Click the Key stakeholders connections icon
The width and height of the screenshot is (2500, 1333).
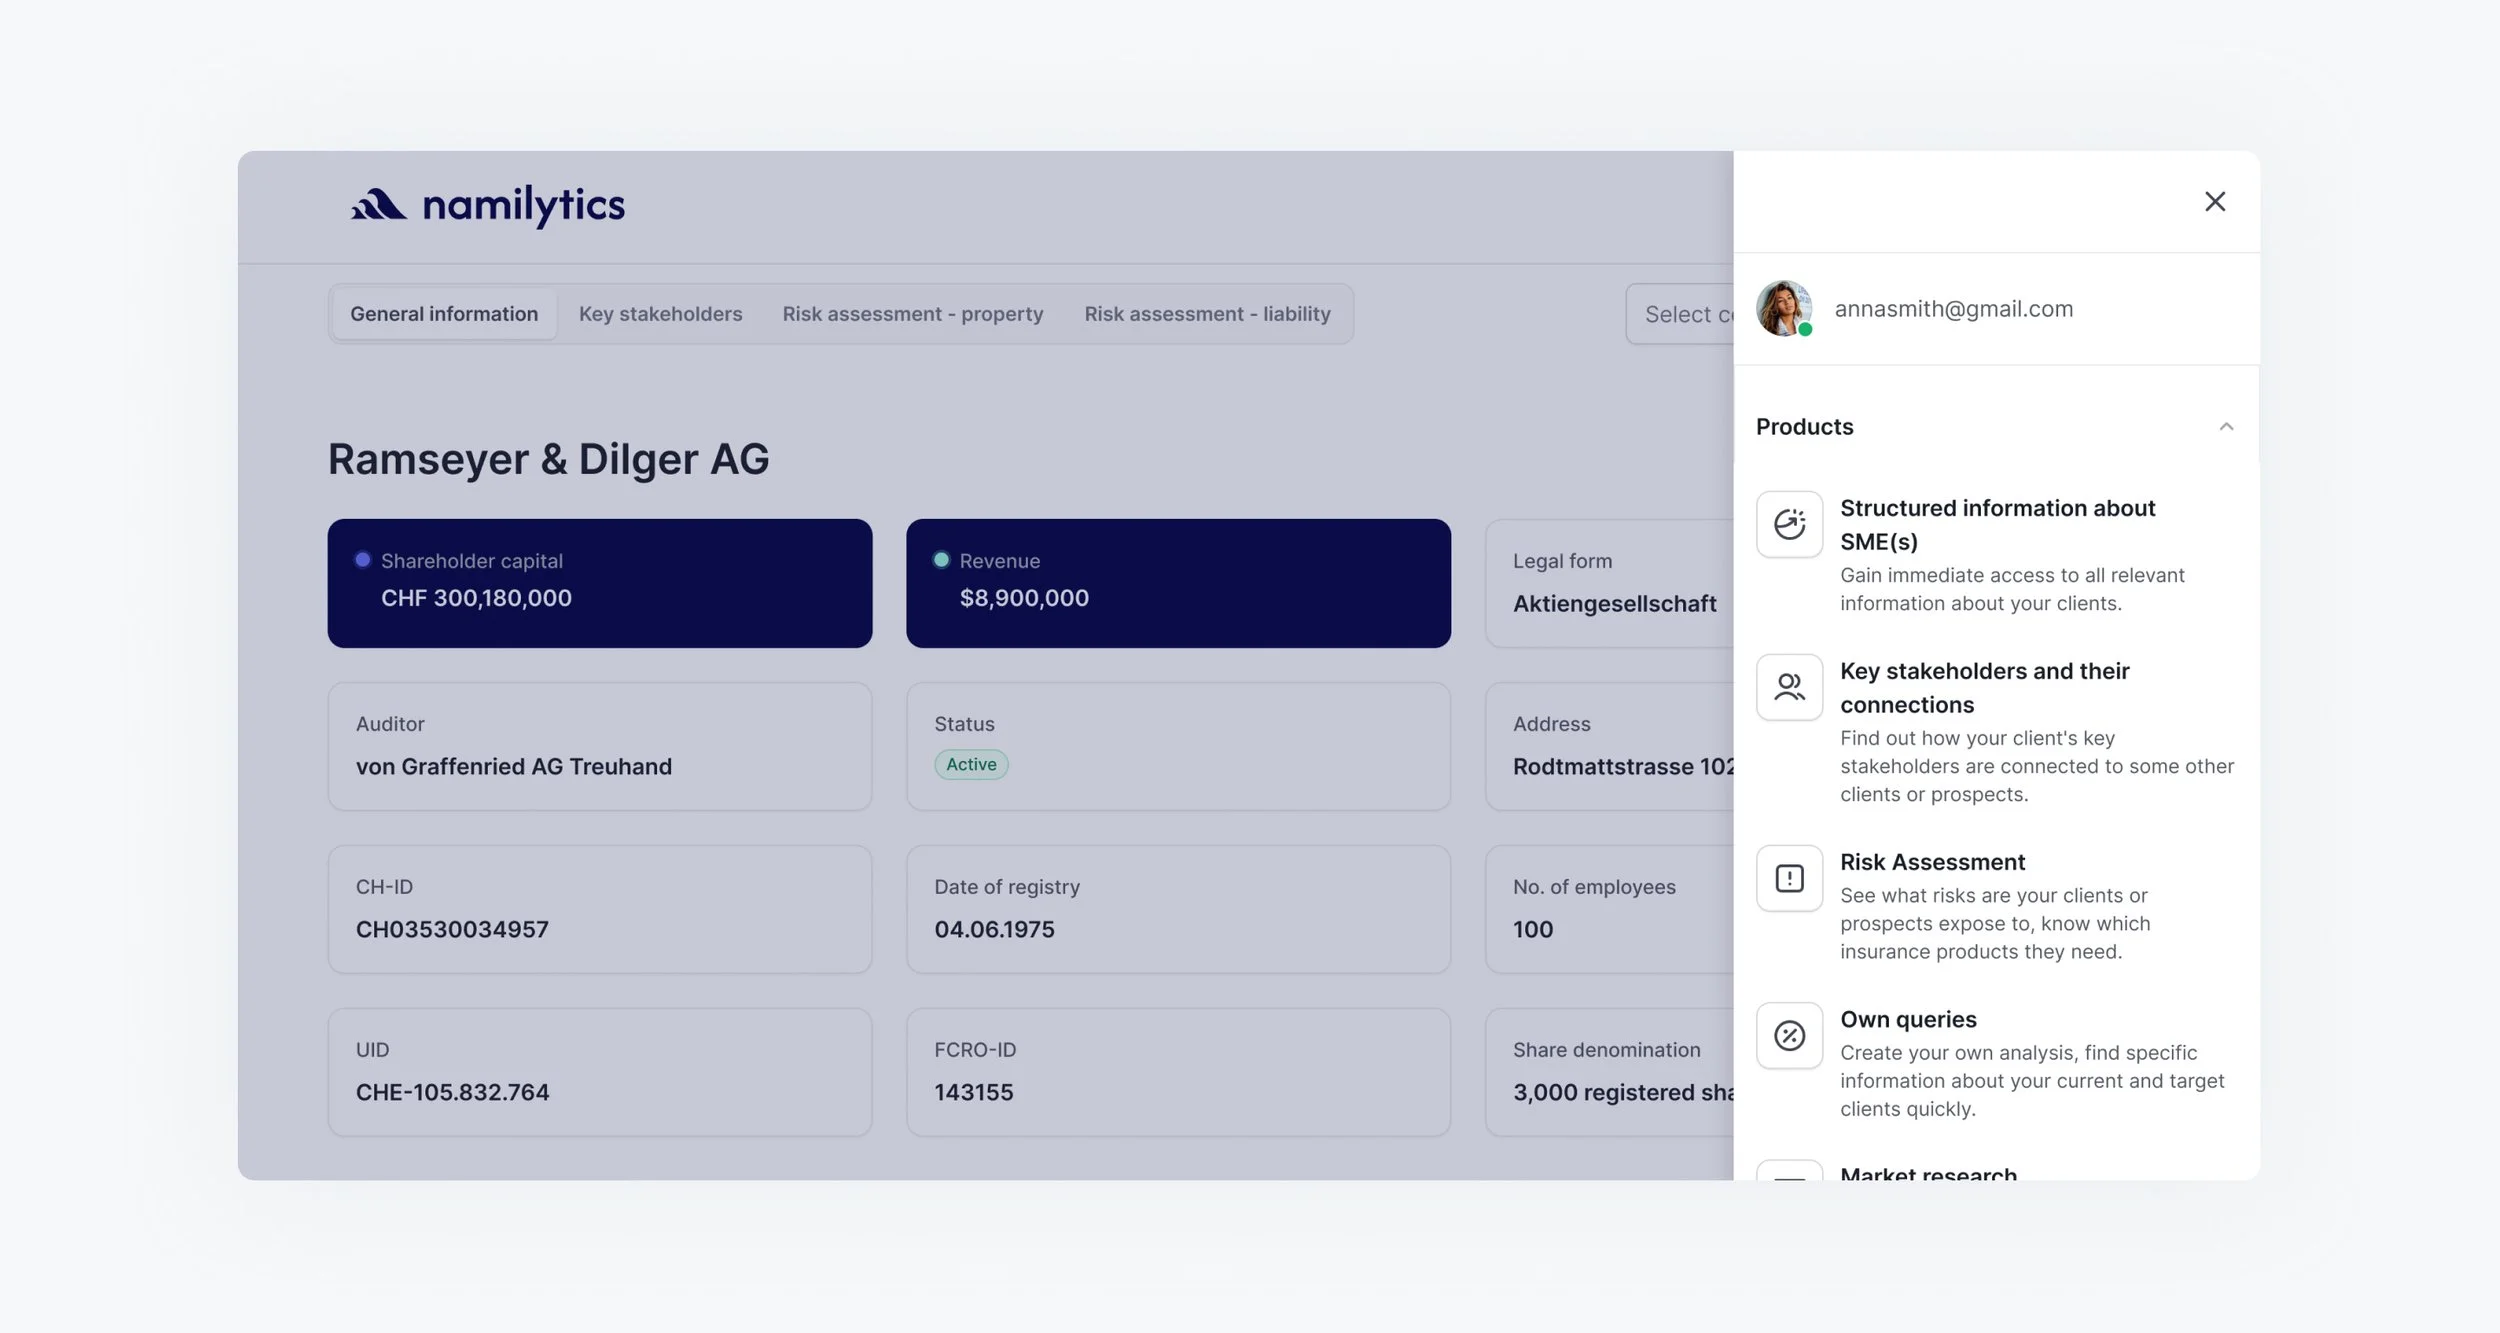(x=1789, y=687)
